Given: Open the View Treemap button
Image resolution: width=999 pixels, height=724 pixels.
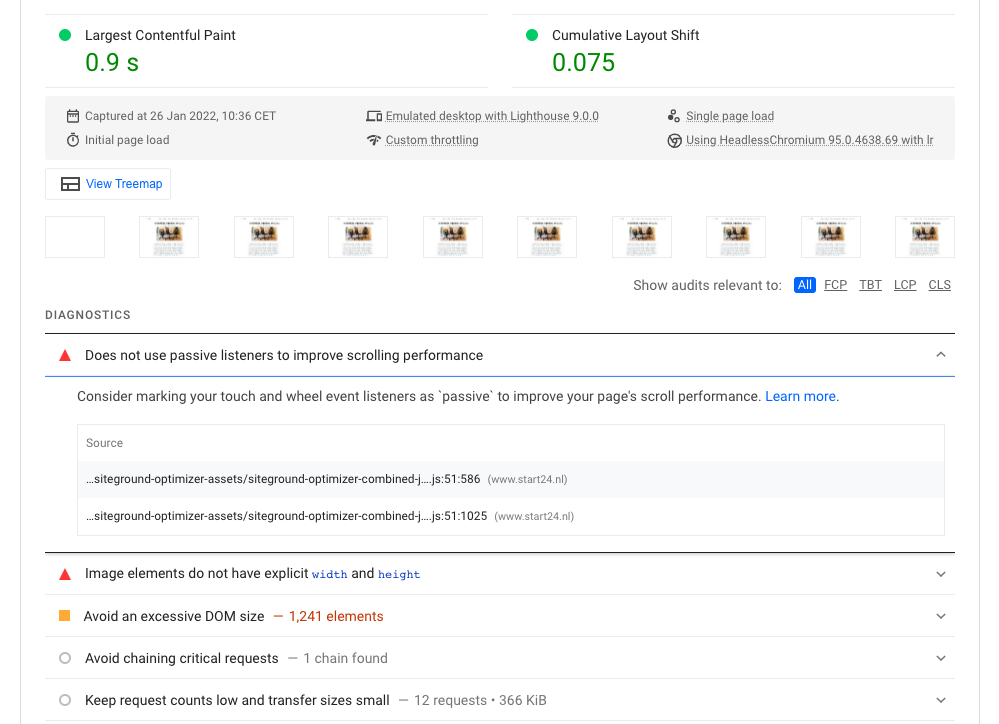Looking at the screenshot, I should (107, 183).
